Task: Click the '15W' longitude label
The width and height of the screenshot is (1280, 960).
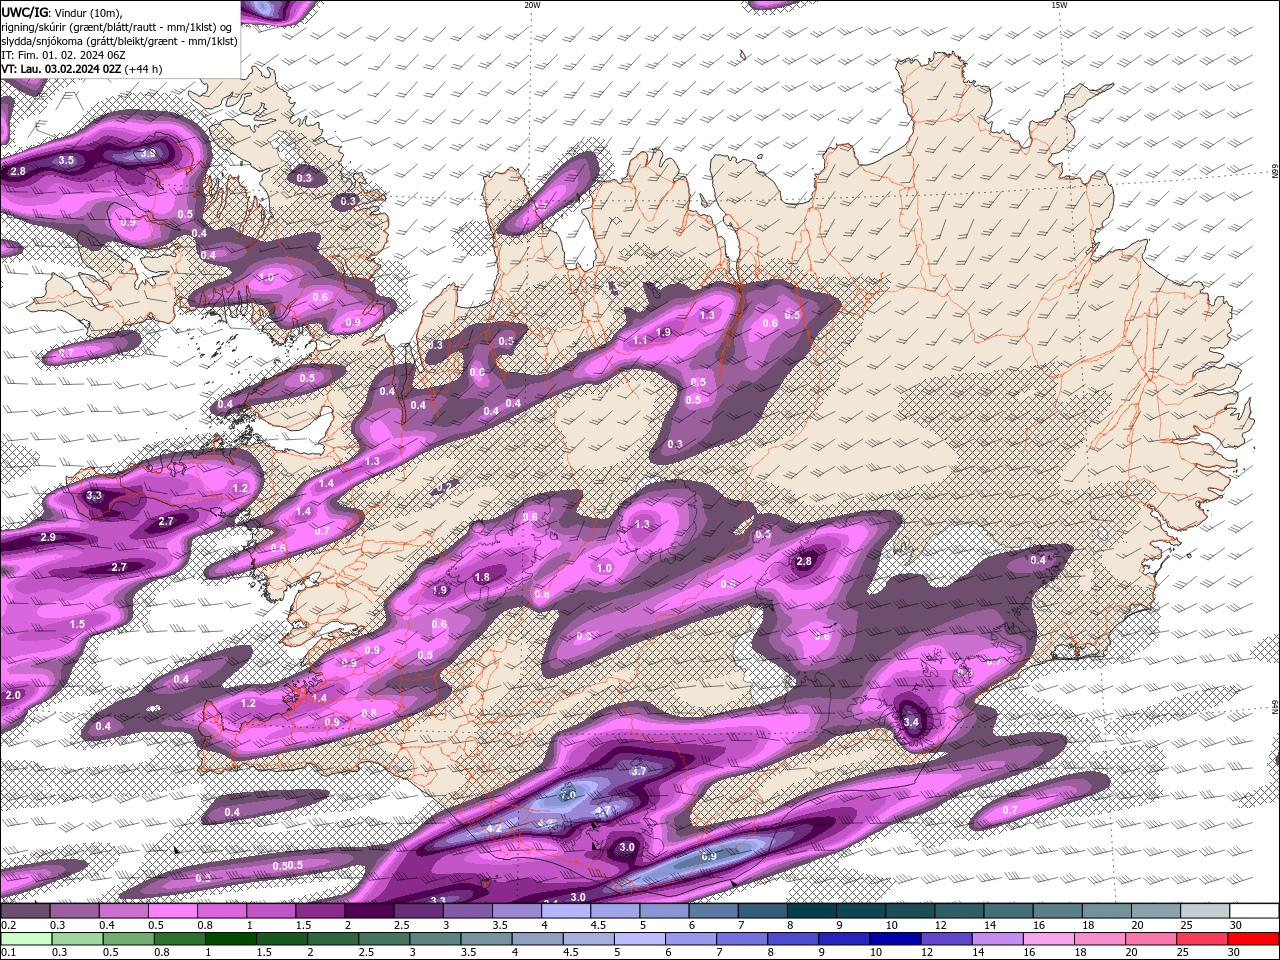Action: coord(1059,5)
